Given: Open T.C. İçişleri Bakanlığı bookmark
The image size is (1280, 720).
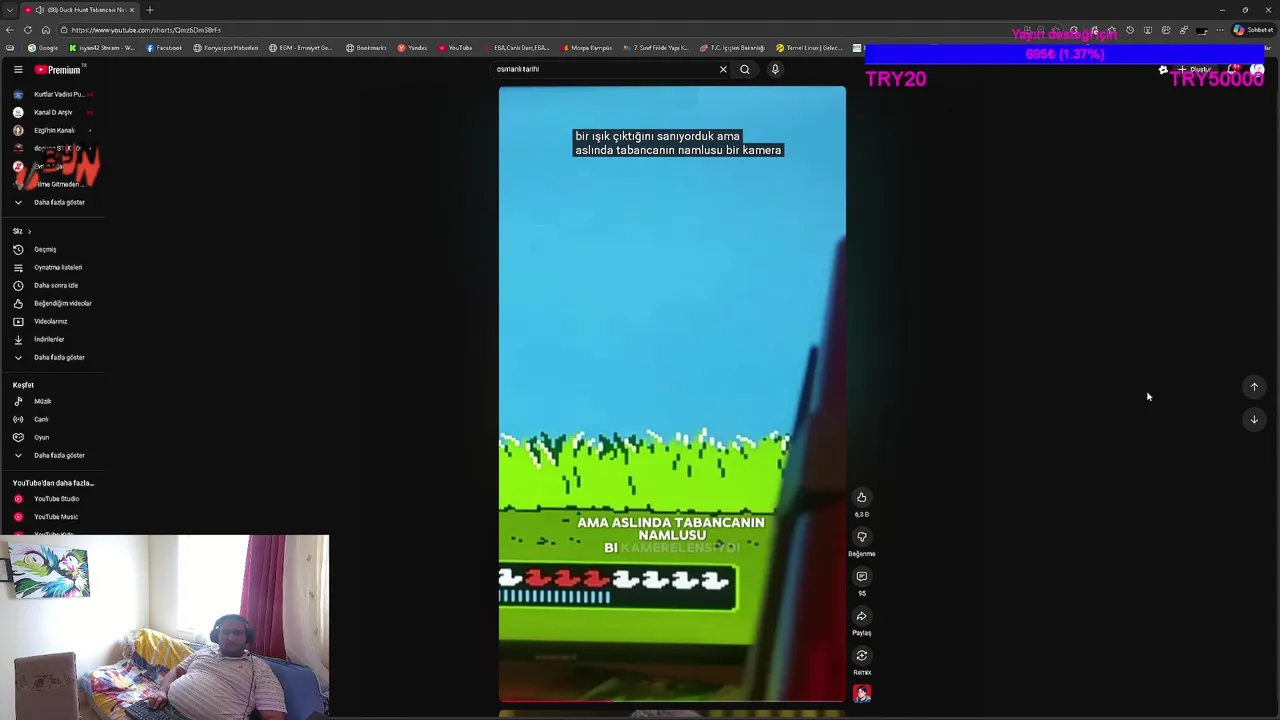Looking at the screenshot, I should tap(733, 48).
